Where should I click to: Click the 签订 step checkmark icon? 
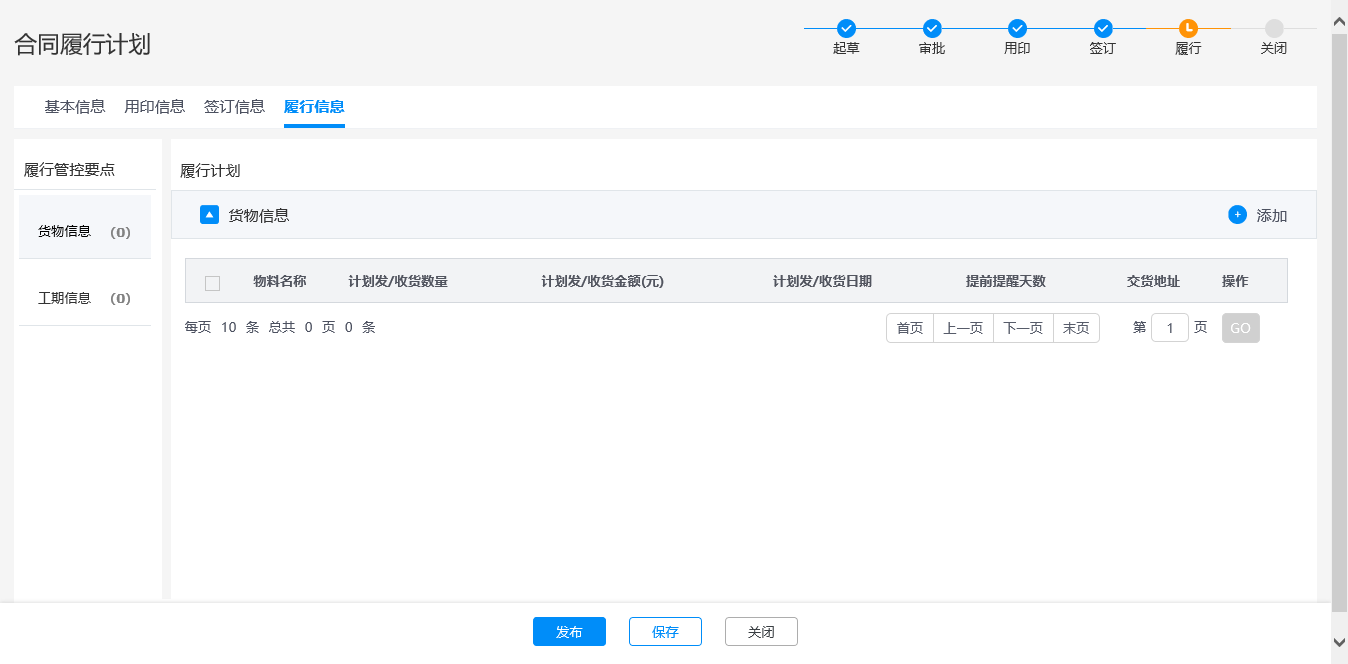point(1103,28)
